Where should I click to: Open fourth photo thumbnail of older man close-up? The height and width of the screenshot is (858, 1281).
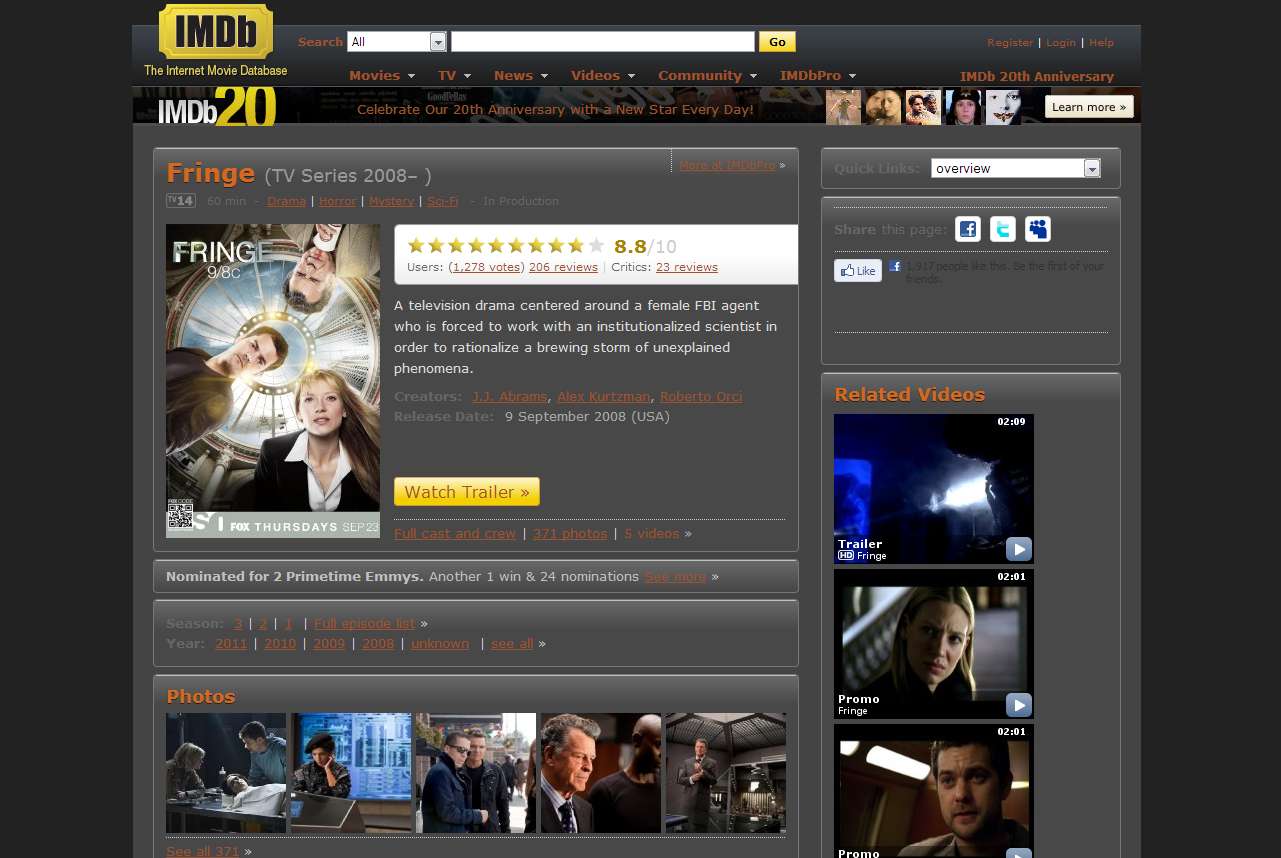click(x=601, y=773)
